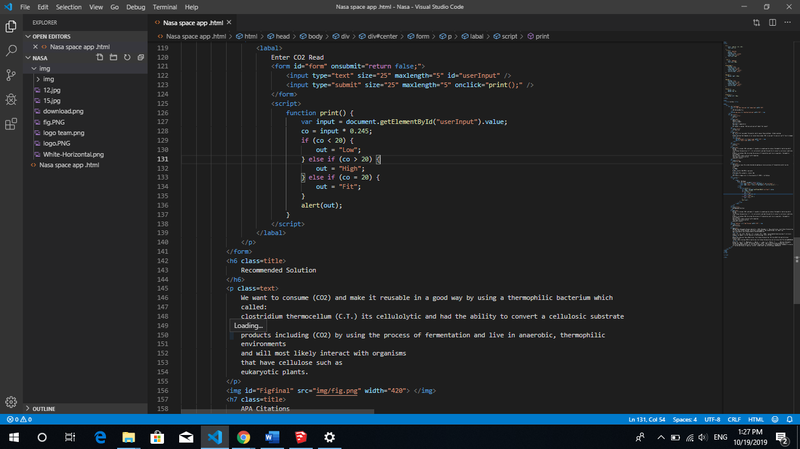
Task: Open Google Chrome from the taskbar
Action: 243,438
